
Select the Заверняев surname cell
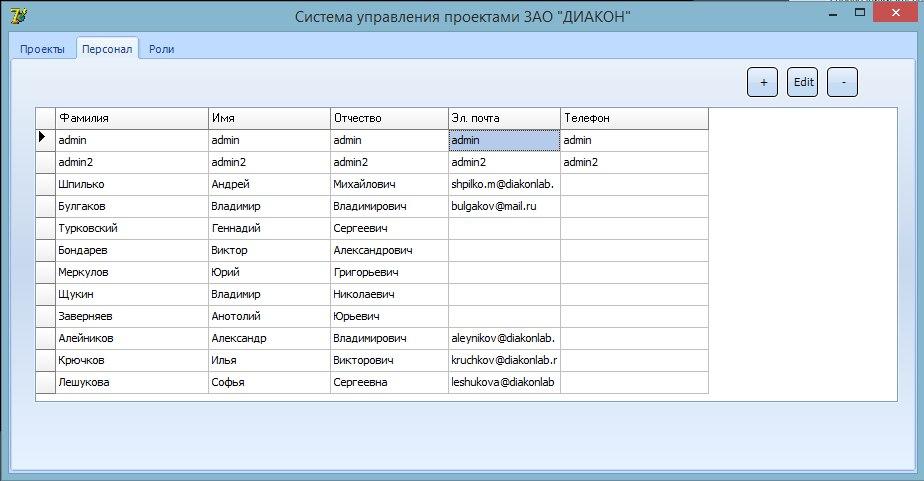click(x=131, y=316)
